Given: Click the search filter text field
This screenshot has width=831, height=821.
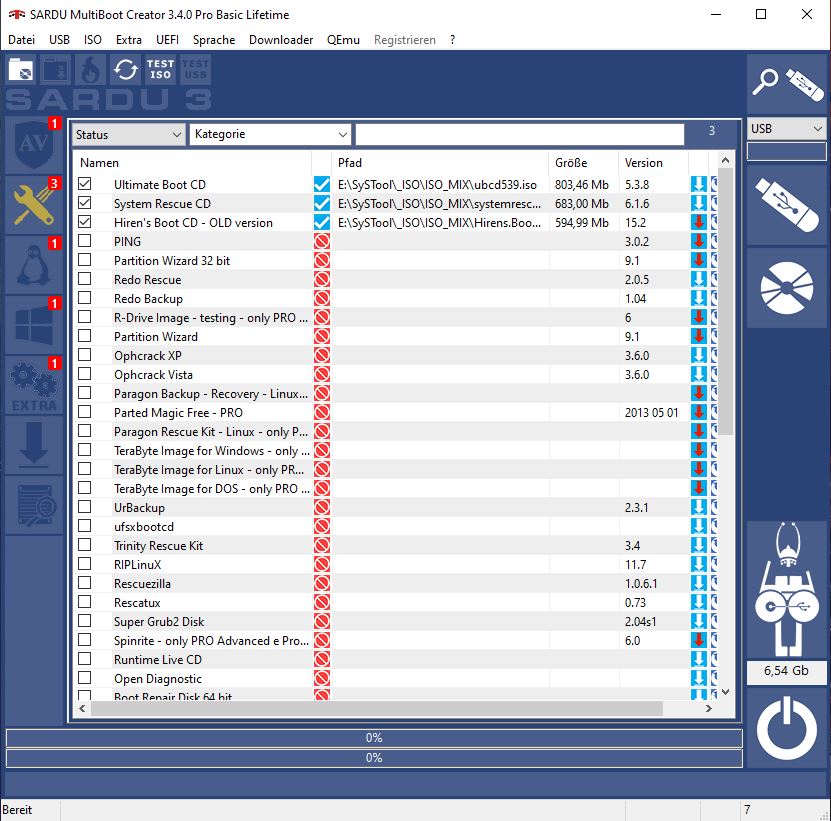Looking at the screenshot, I should tap(520, 135).
